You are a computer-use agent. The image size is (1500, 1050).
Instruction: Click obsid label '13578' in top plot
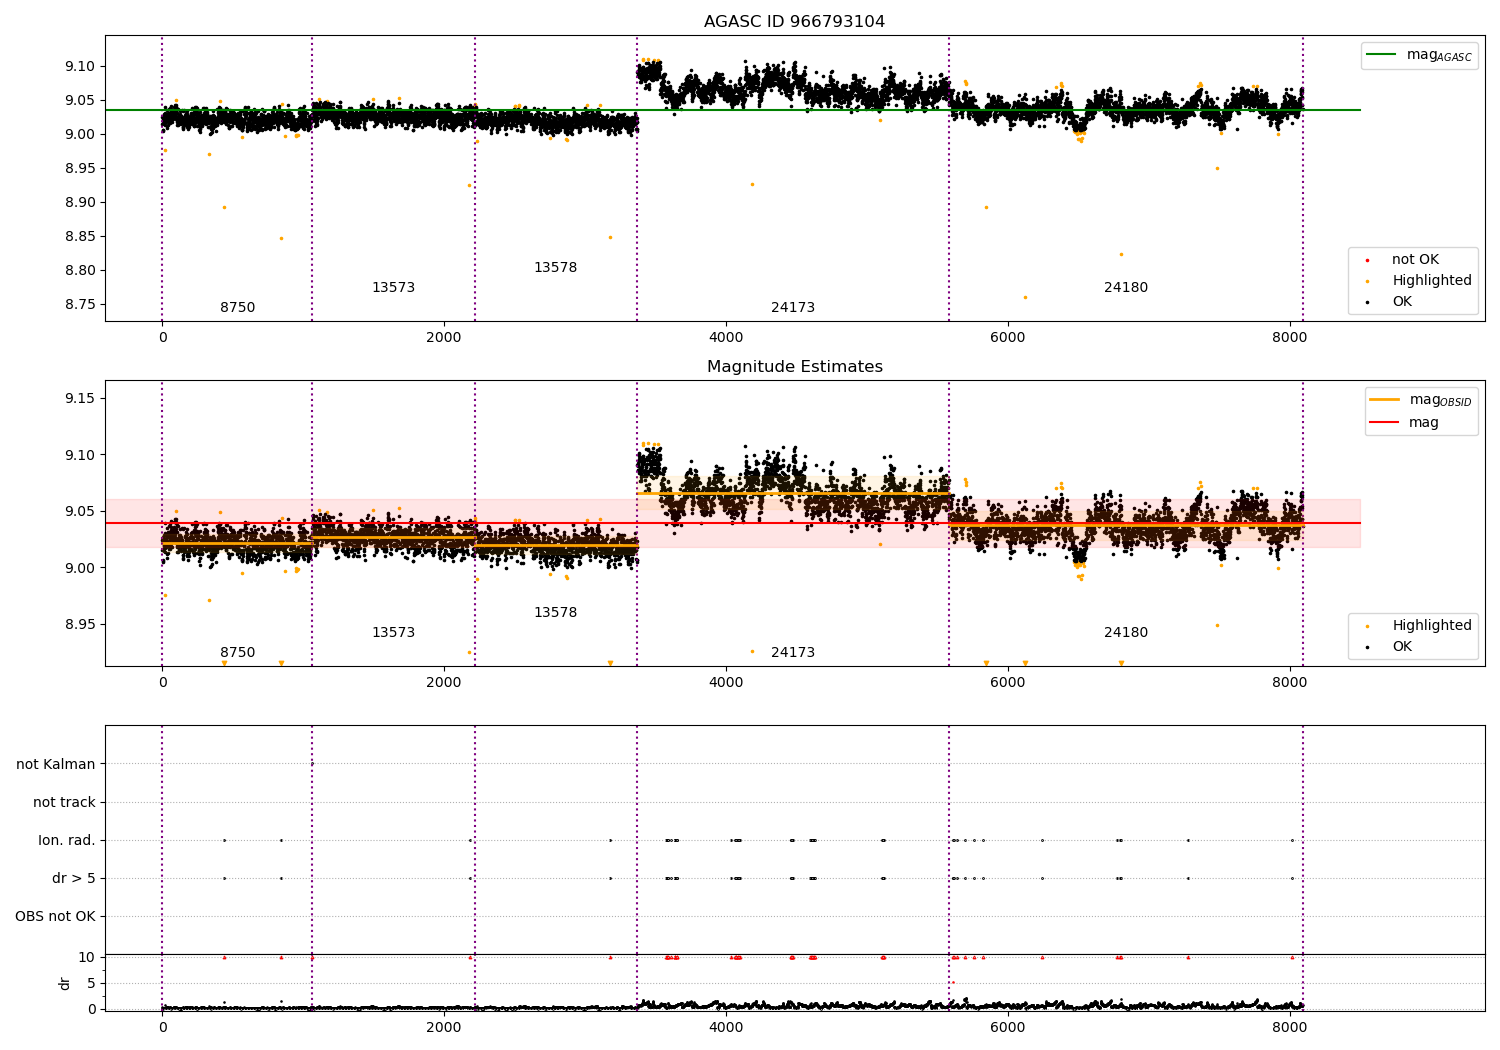[x=555, y=268]
